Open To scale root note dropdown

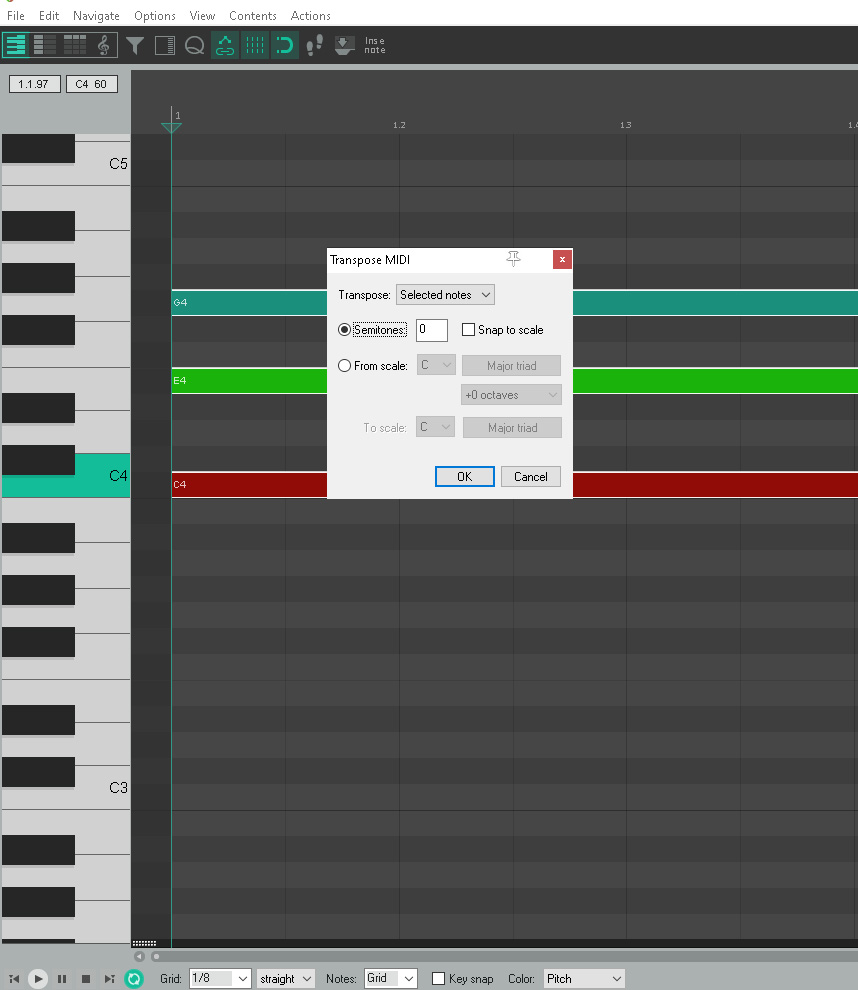(436, 427)
